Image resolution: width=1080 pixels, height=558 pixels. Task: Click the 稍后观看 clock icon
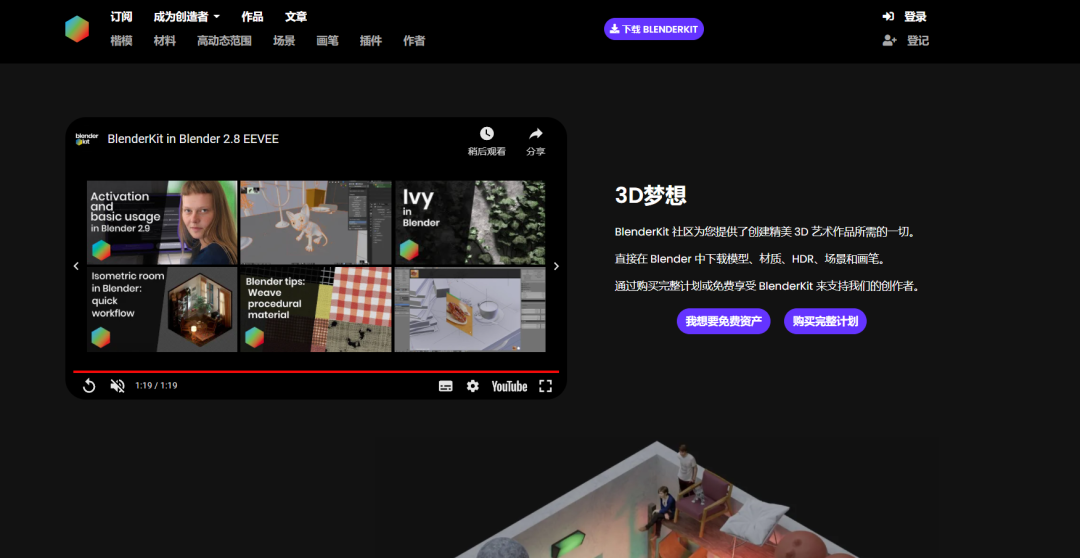(487, 134)
